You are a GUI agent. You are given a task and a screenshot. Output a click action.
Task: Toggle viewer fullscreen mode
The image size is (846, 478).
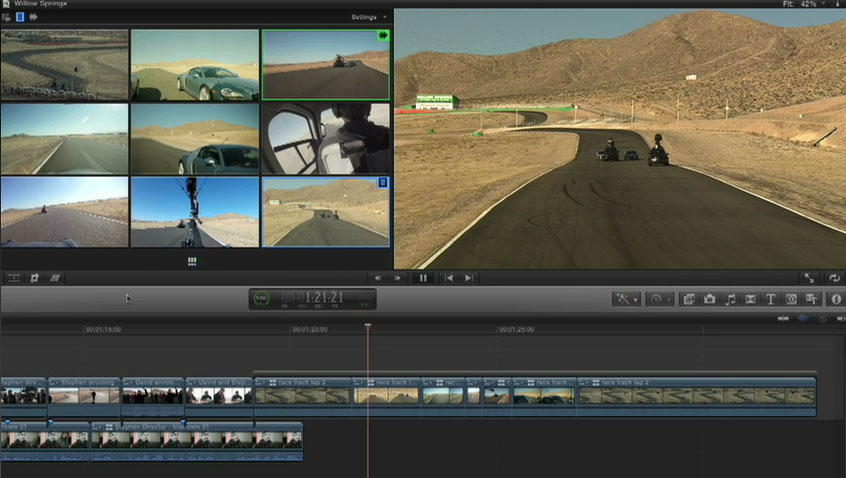pyautogui.click(x=808, y=278)
